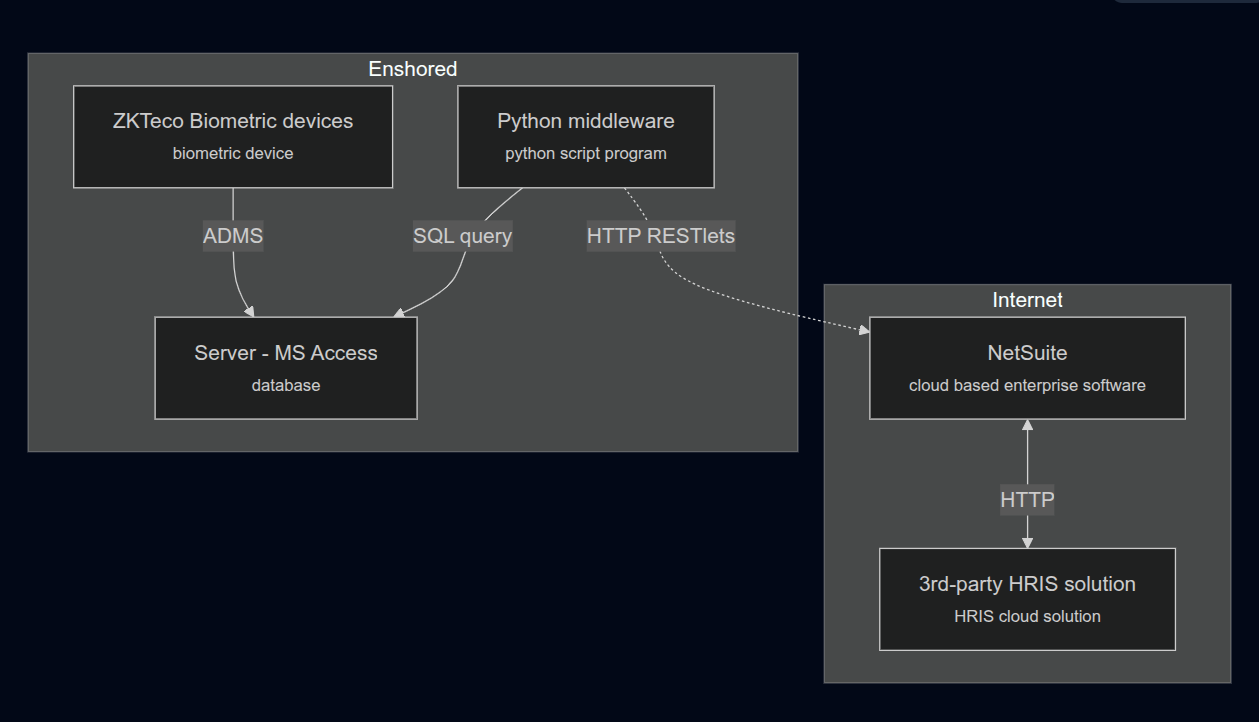Click the Enshored group title

(413, 69)
